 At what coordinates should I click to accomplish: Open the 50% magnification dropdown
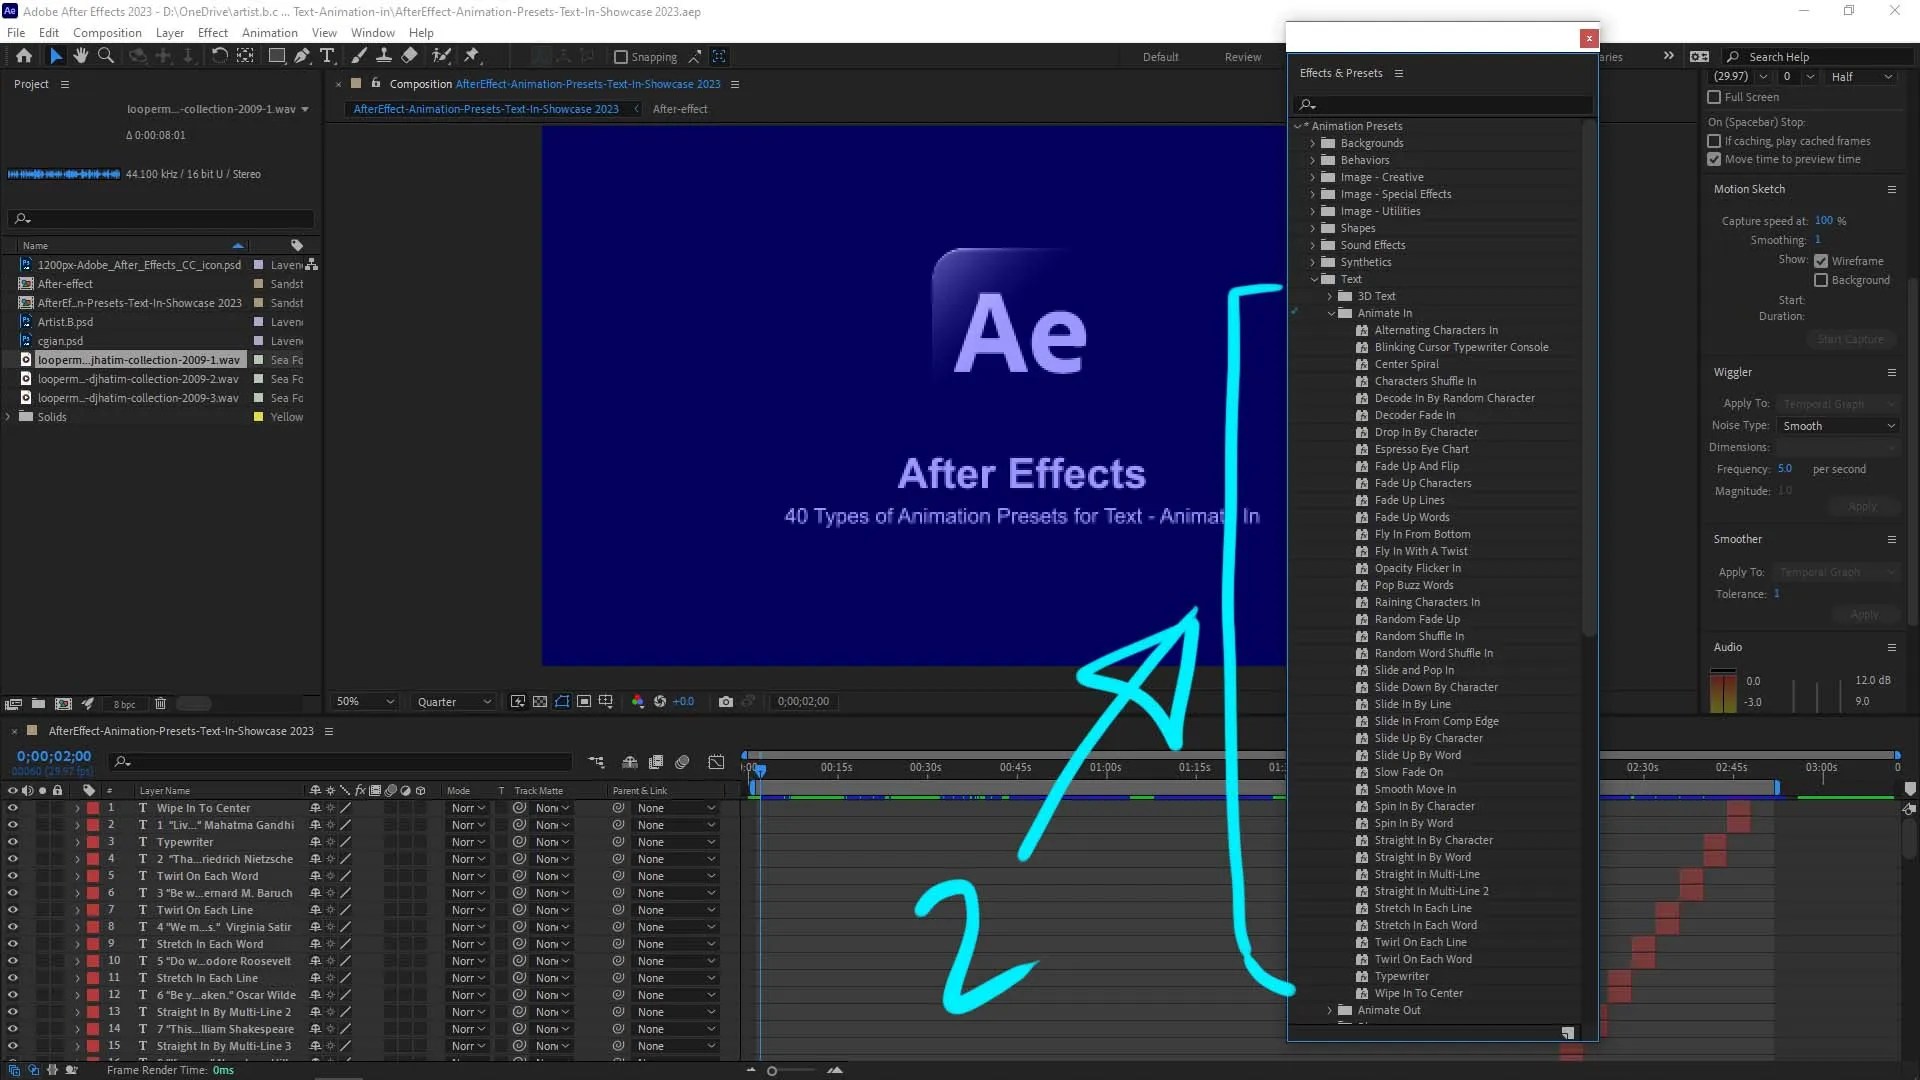pyautogui.click(x=365, y=702)
